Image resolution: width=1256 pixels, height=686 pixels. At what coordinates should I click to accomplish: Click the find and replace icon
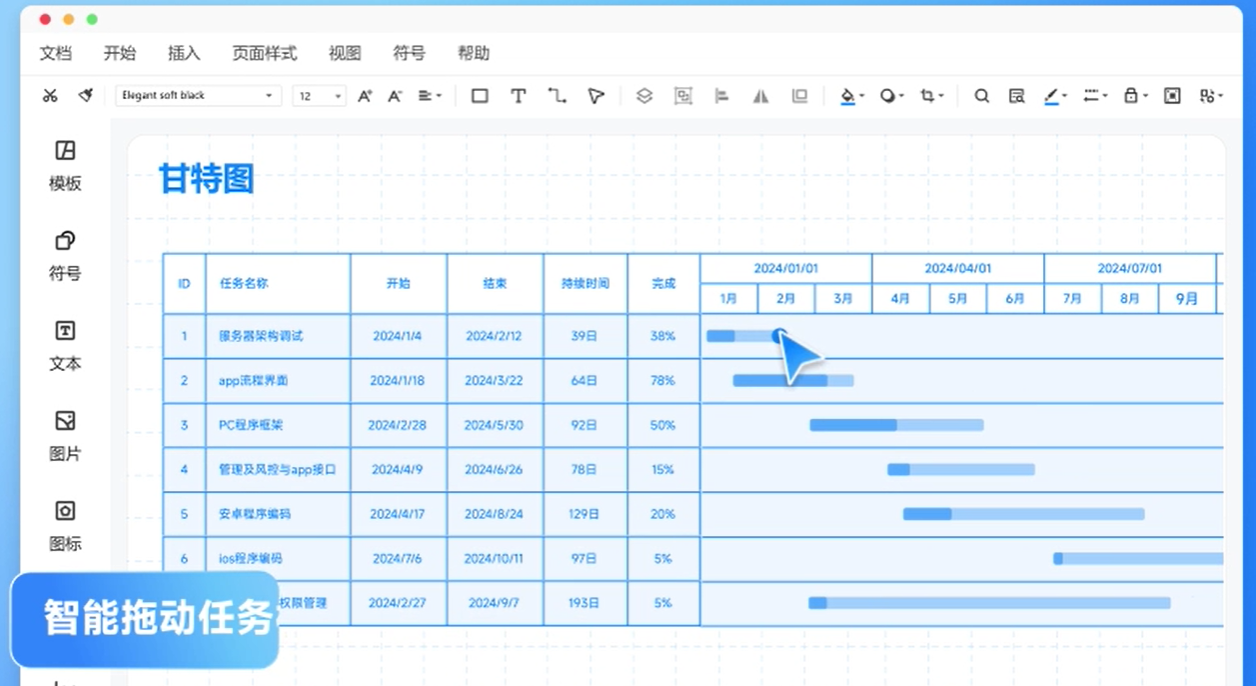pyautogui.click(x=1016, y=96)
